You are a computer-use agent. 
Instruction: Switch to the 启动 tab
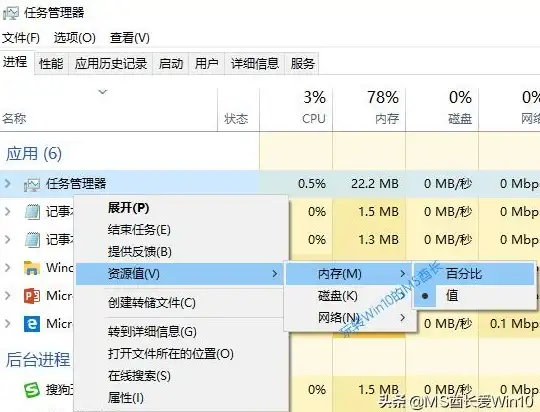[x=171, y=64]
